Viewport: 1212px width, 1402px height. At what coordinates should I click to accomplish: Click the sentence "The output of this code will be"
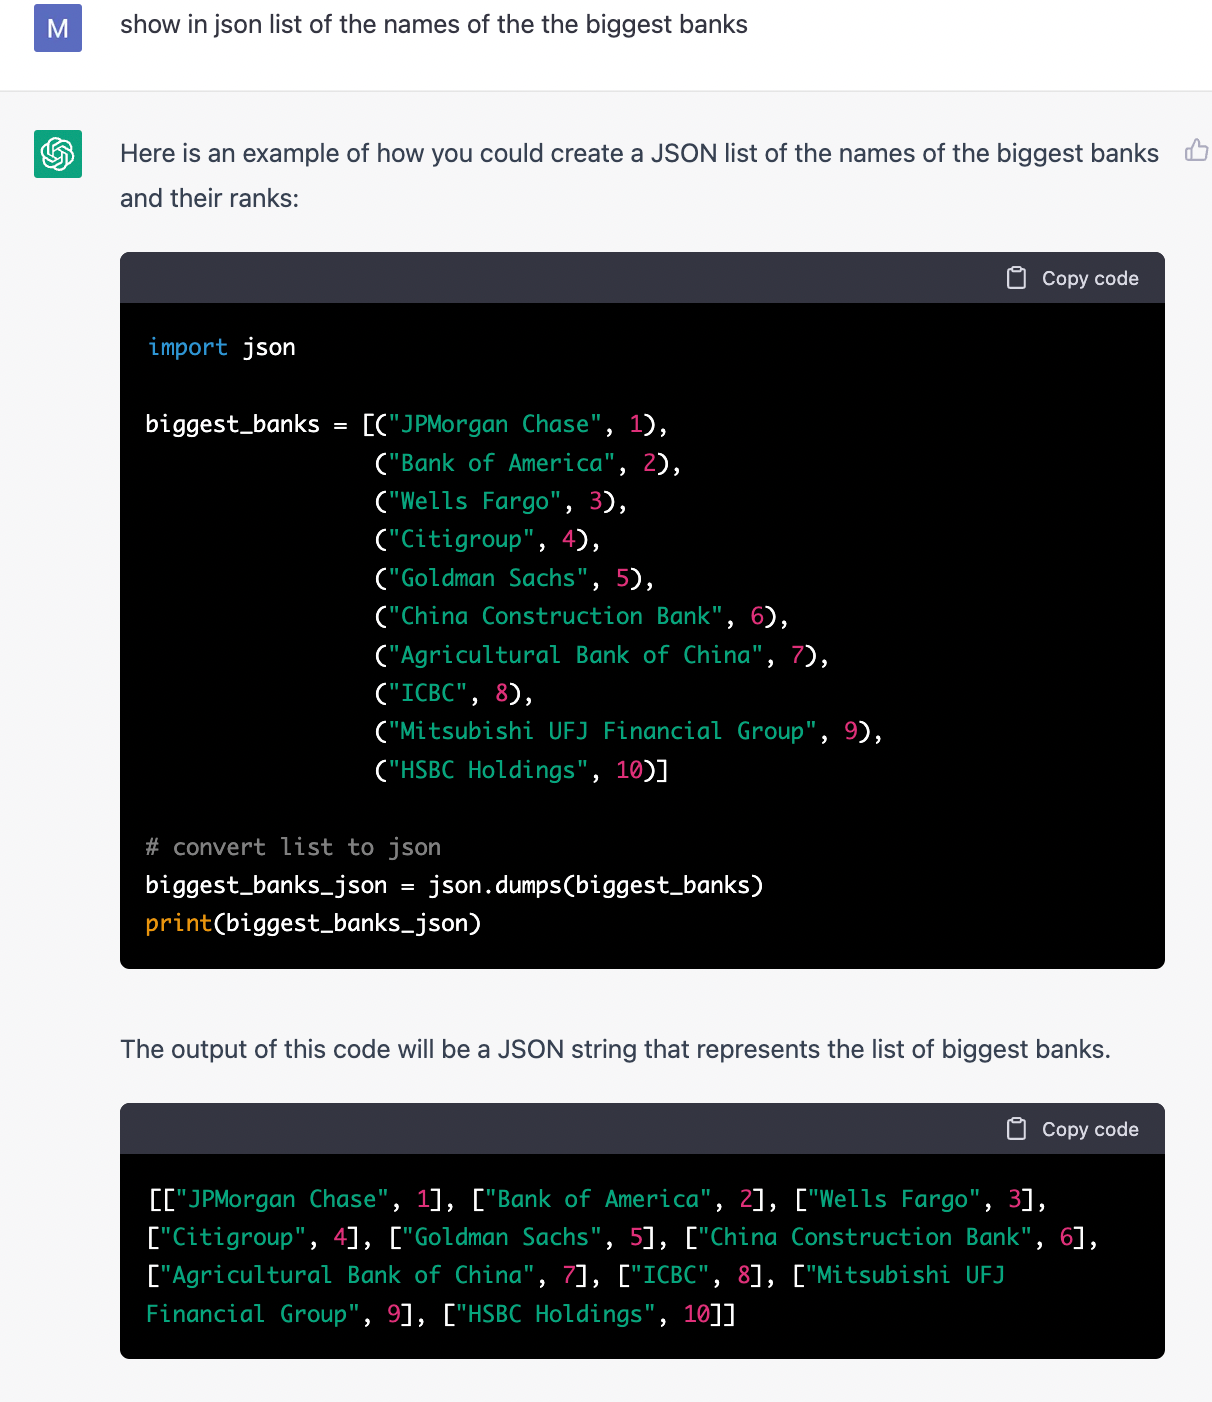point(615,1049)
